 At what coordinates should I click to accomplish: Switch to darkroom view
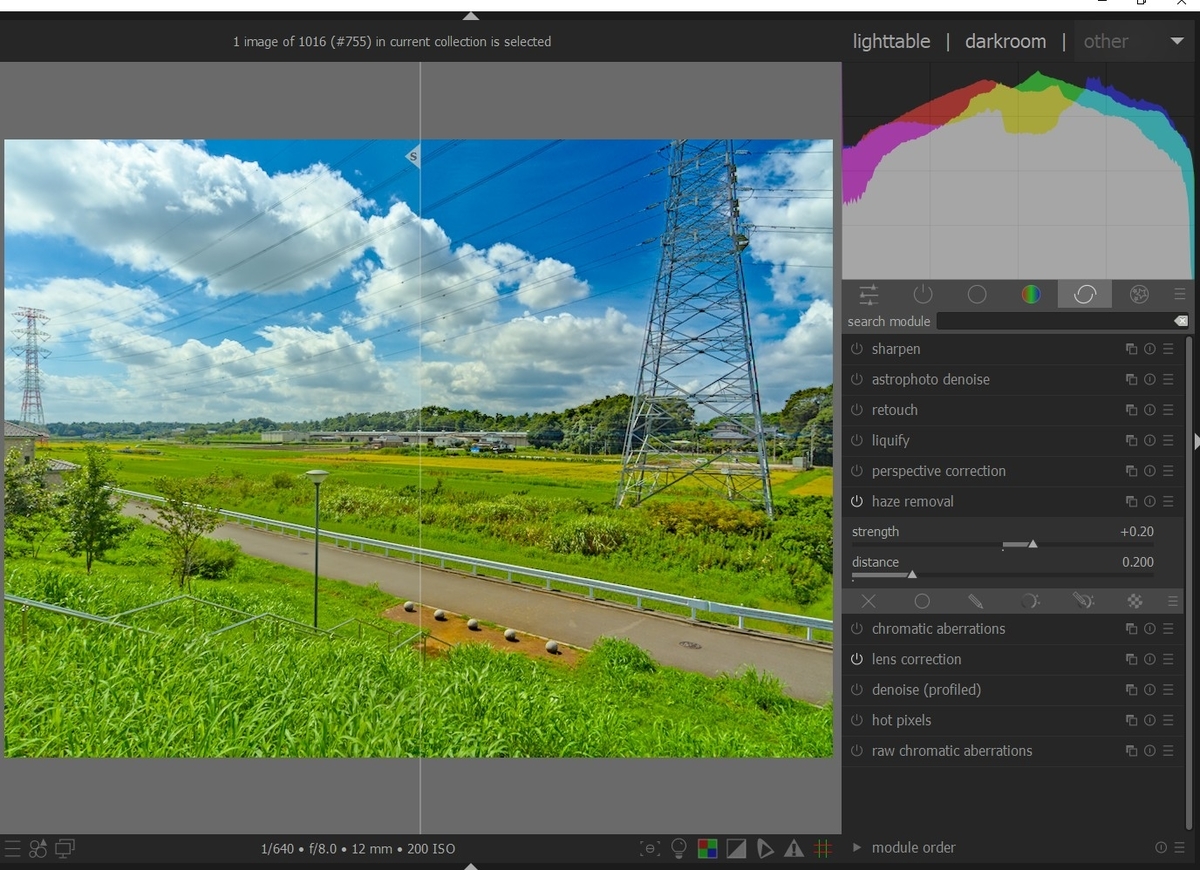pos(1005,41)
